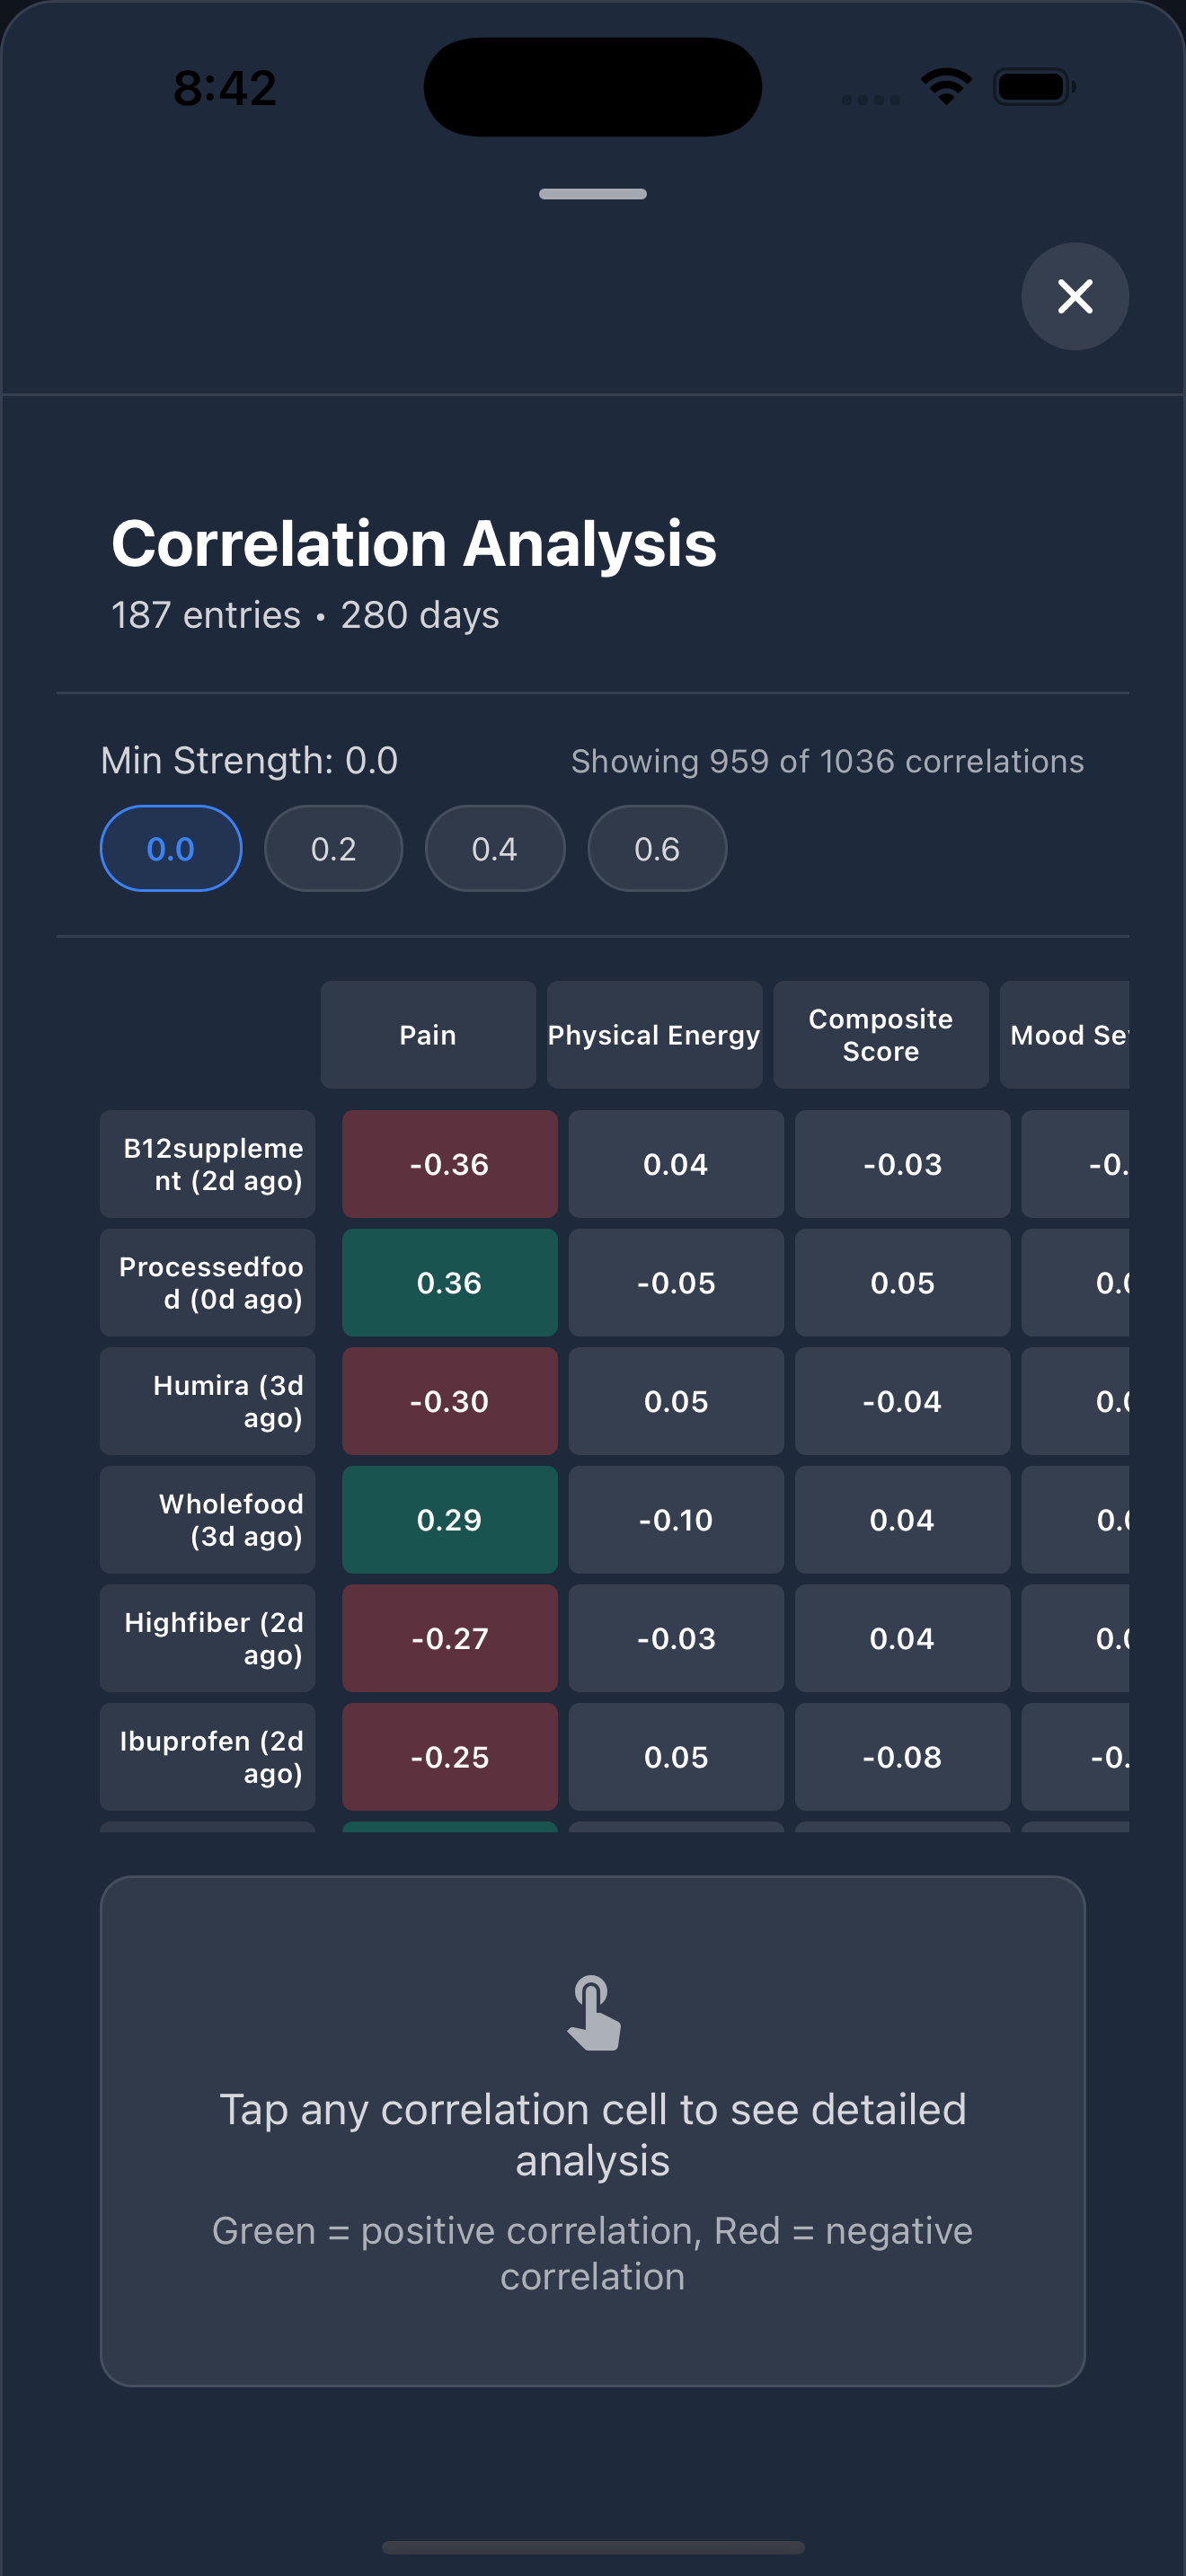Open the Processedfood (0d ago) row label
The height and width of the screenshot is (2576, 1186).
(208, 1282)
